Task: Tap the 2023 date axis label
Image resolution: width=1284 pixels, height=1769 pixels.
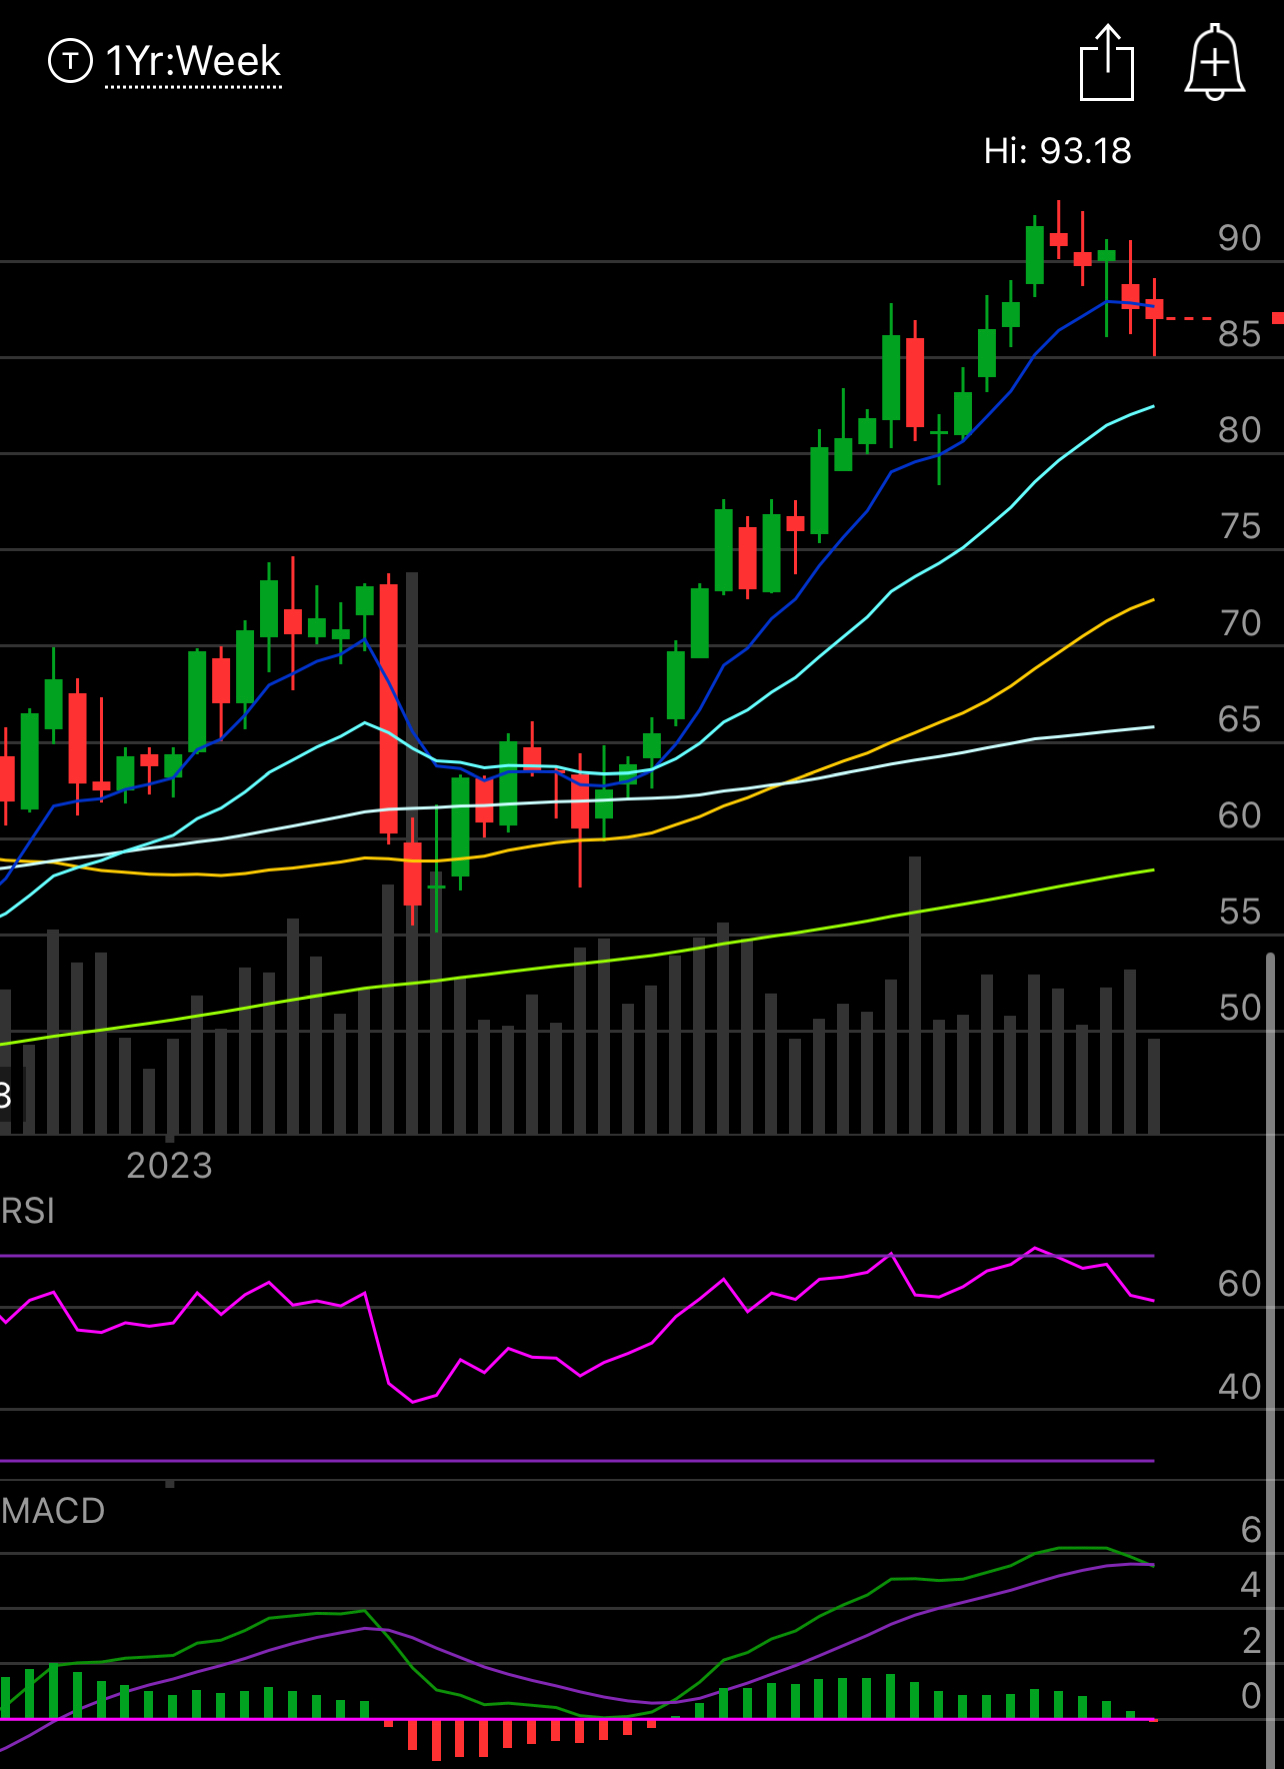Action: tap(169, 1166)
